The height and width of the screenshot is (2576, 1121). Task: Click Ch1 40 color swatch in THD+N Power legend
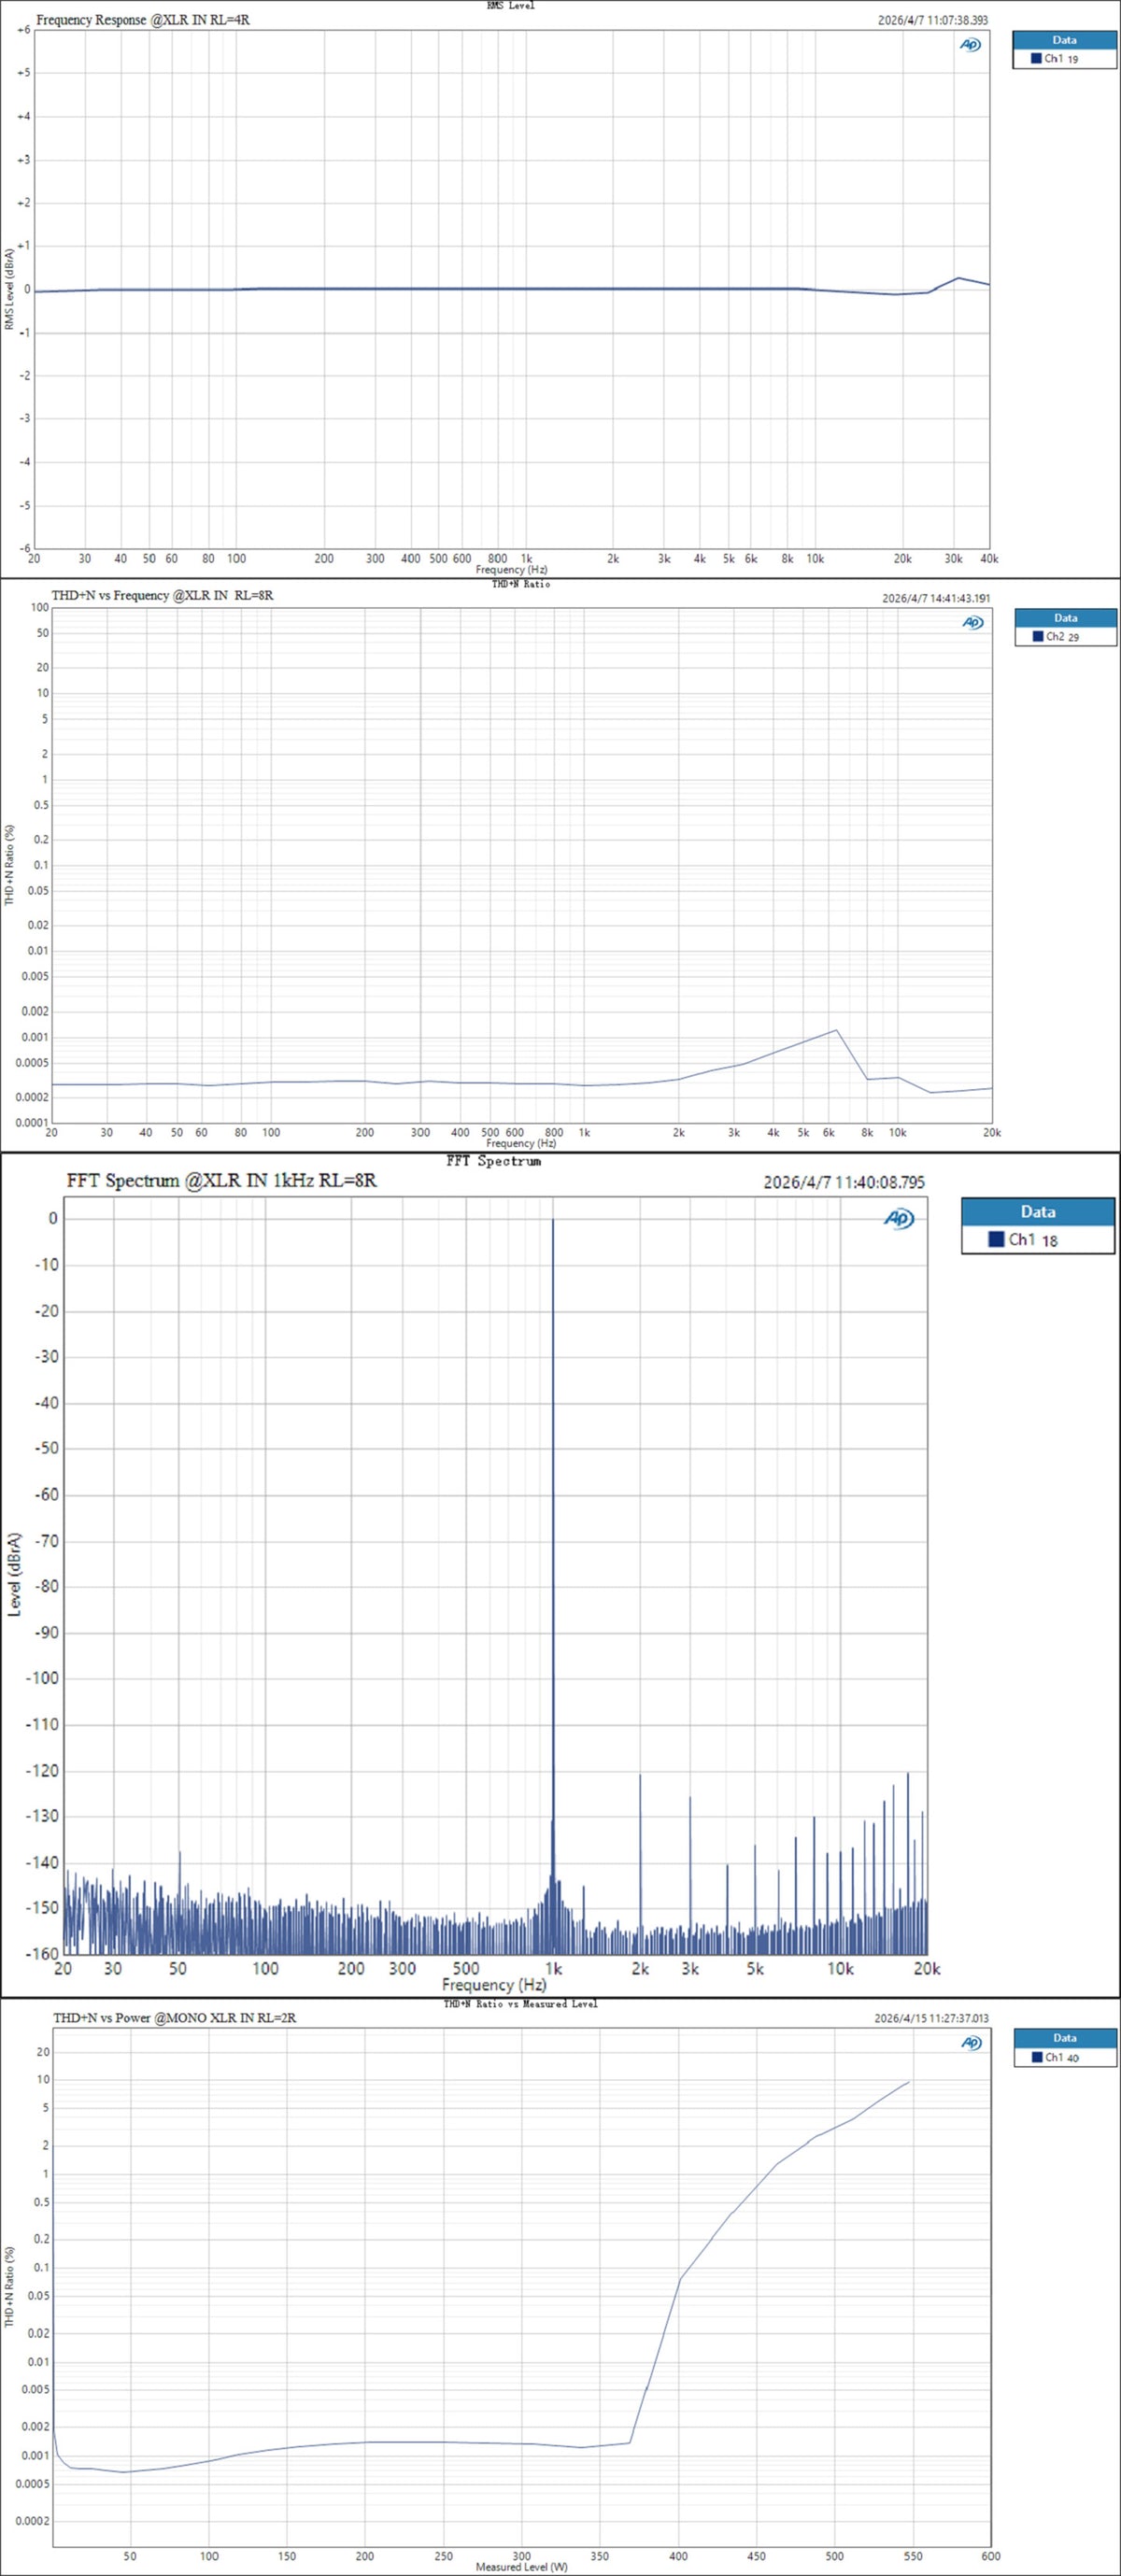click(1037, 2057)
